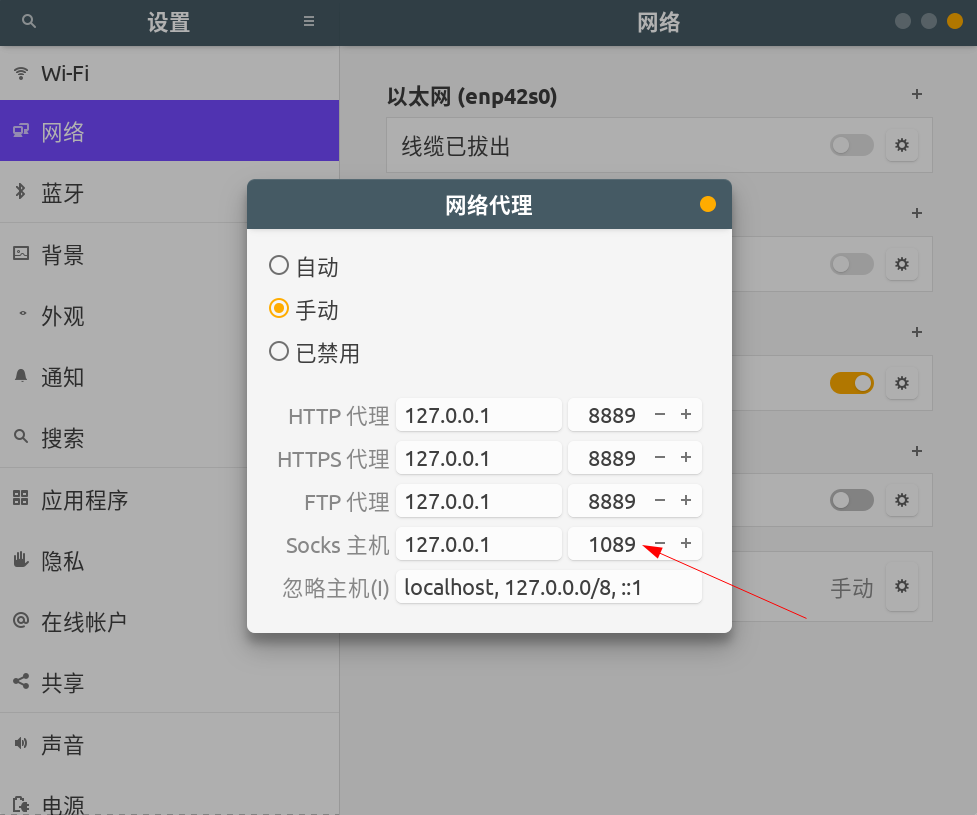The width and height of the screenshot is (977, 815).
Task: Toggle the enabled network connection switch
Action: pyautogui.click(x=851, y=382)
